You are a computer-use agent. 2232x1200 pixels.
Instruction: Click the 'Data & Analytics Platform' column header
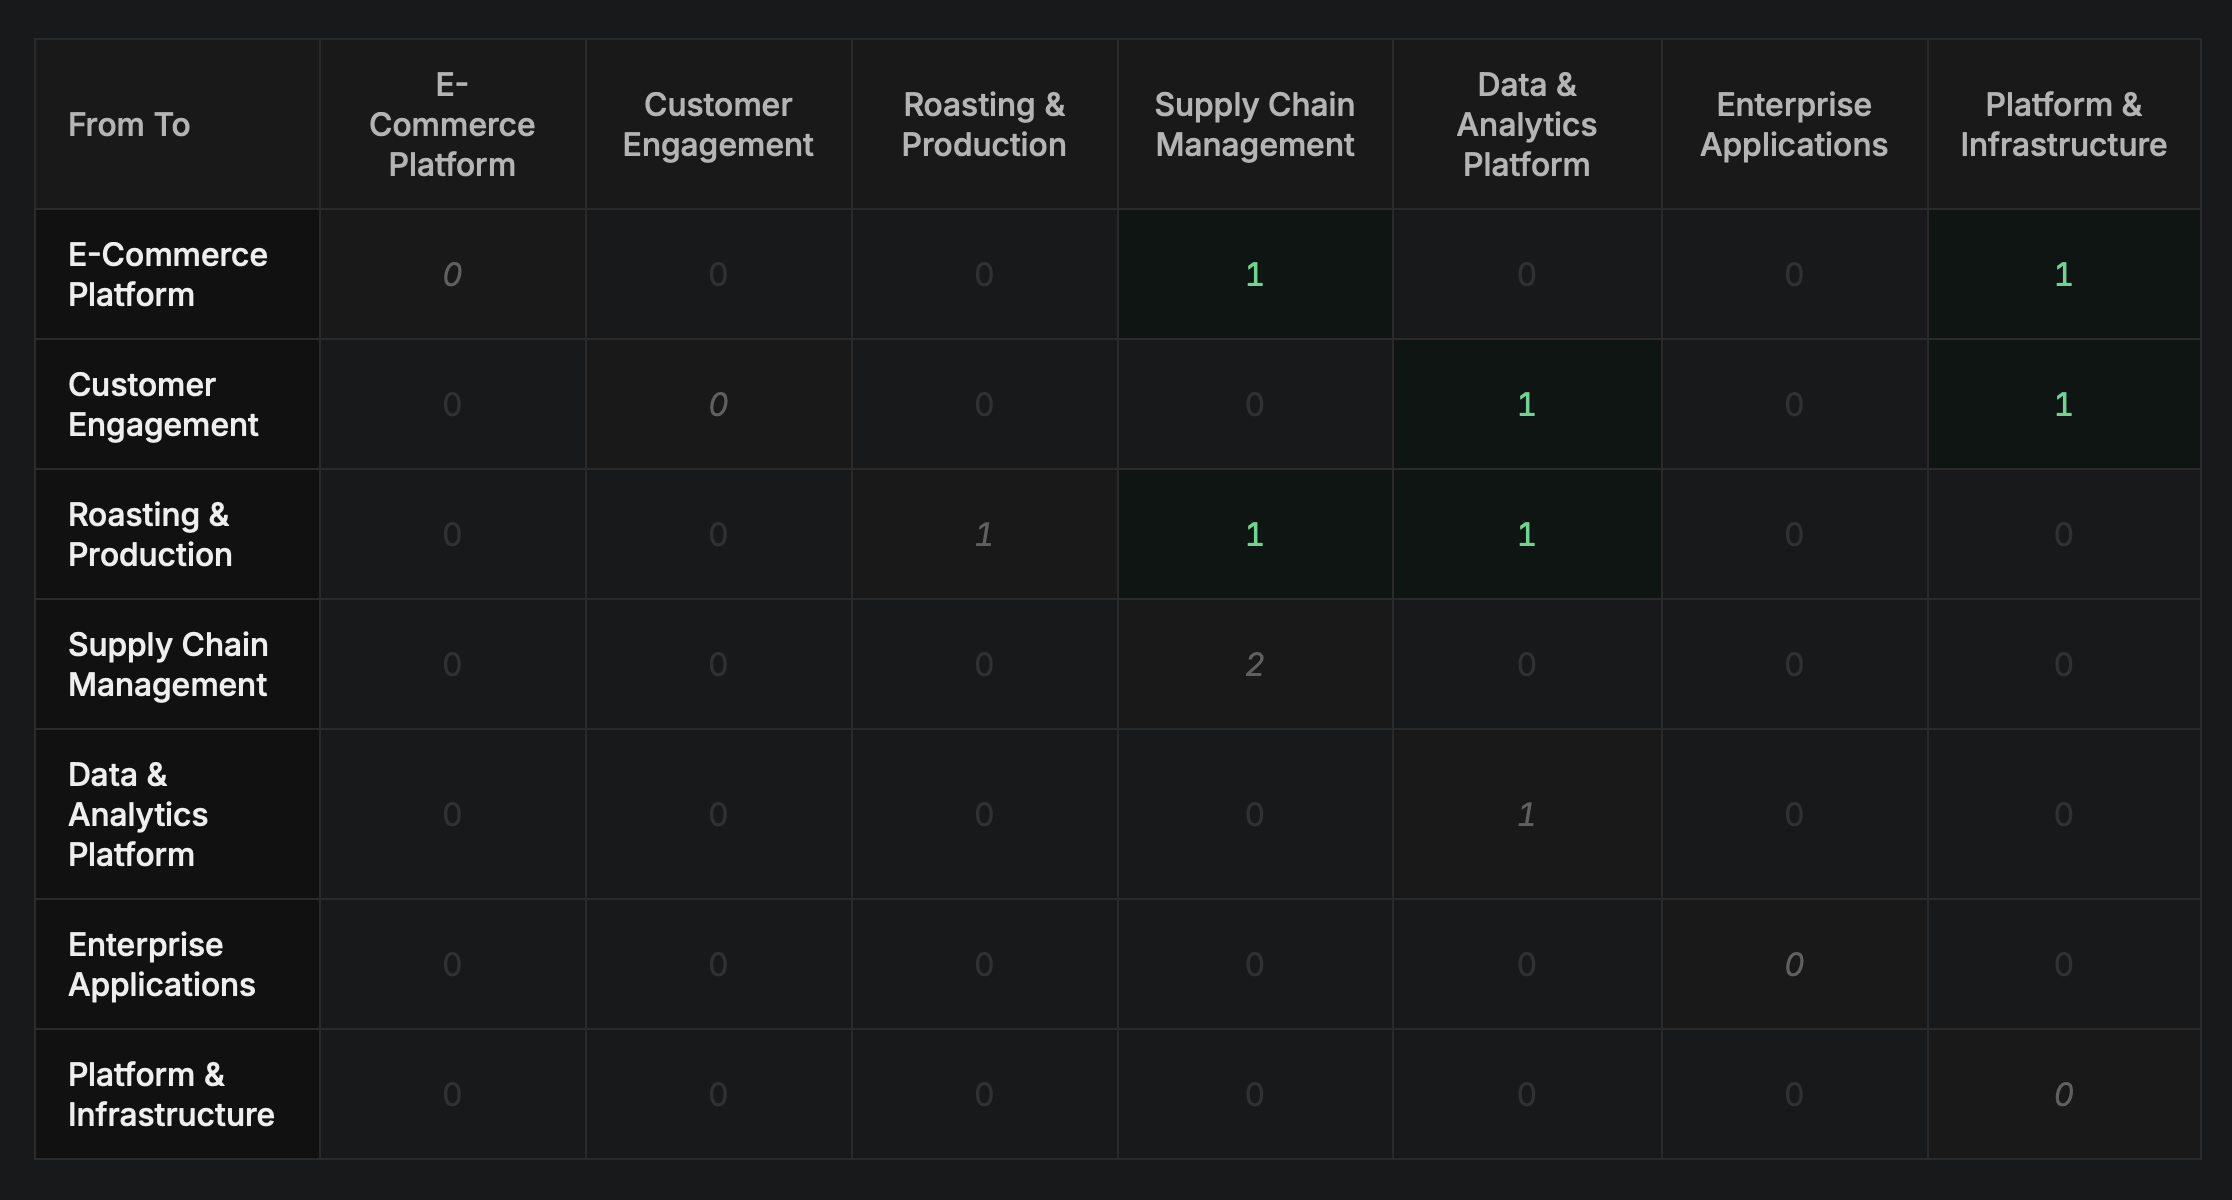(1526, 125)
